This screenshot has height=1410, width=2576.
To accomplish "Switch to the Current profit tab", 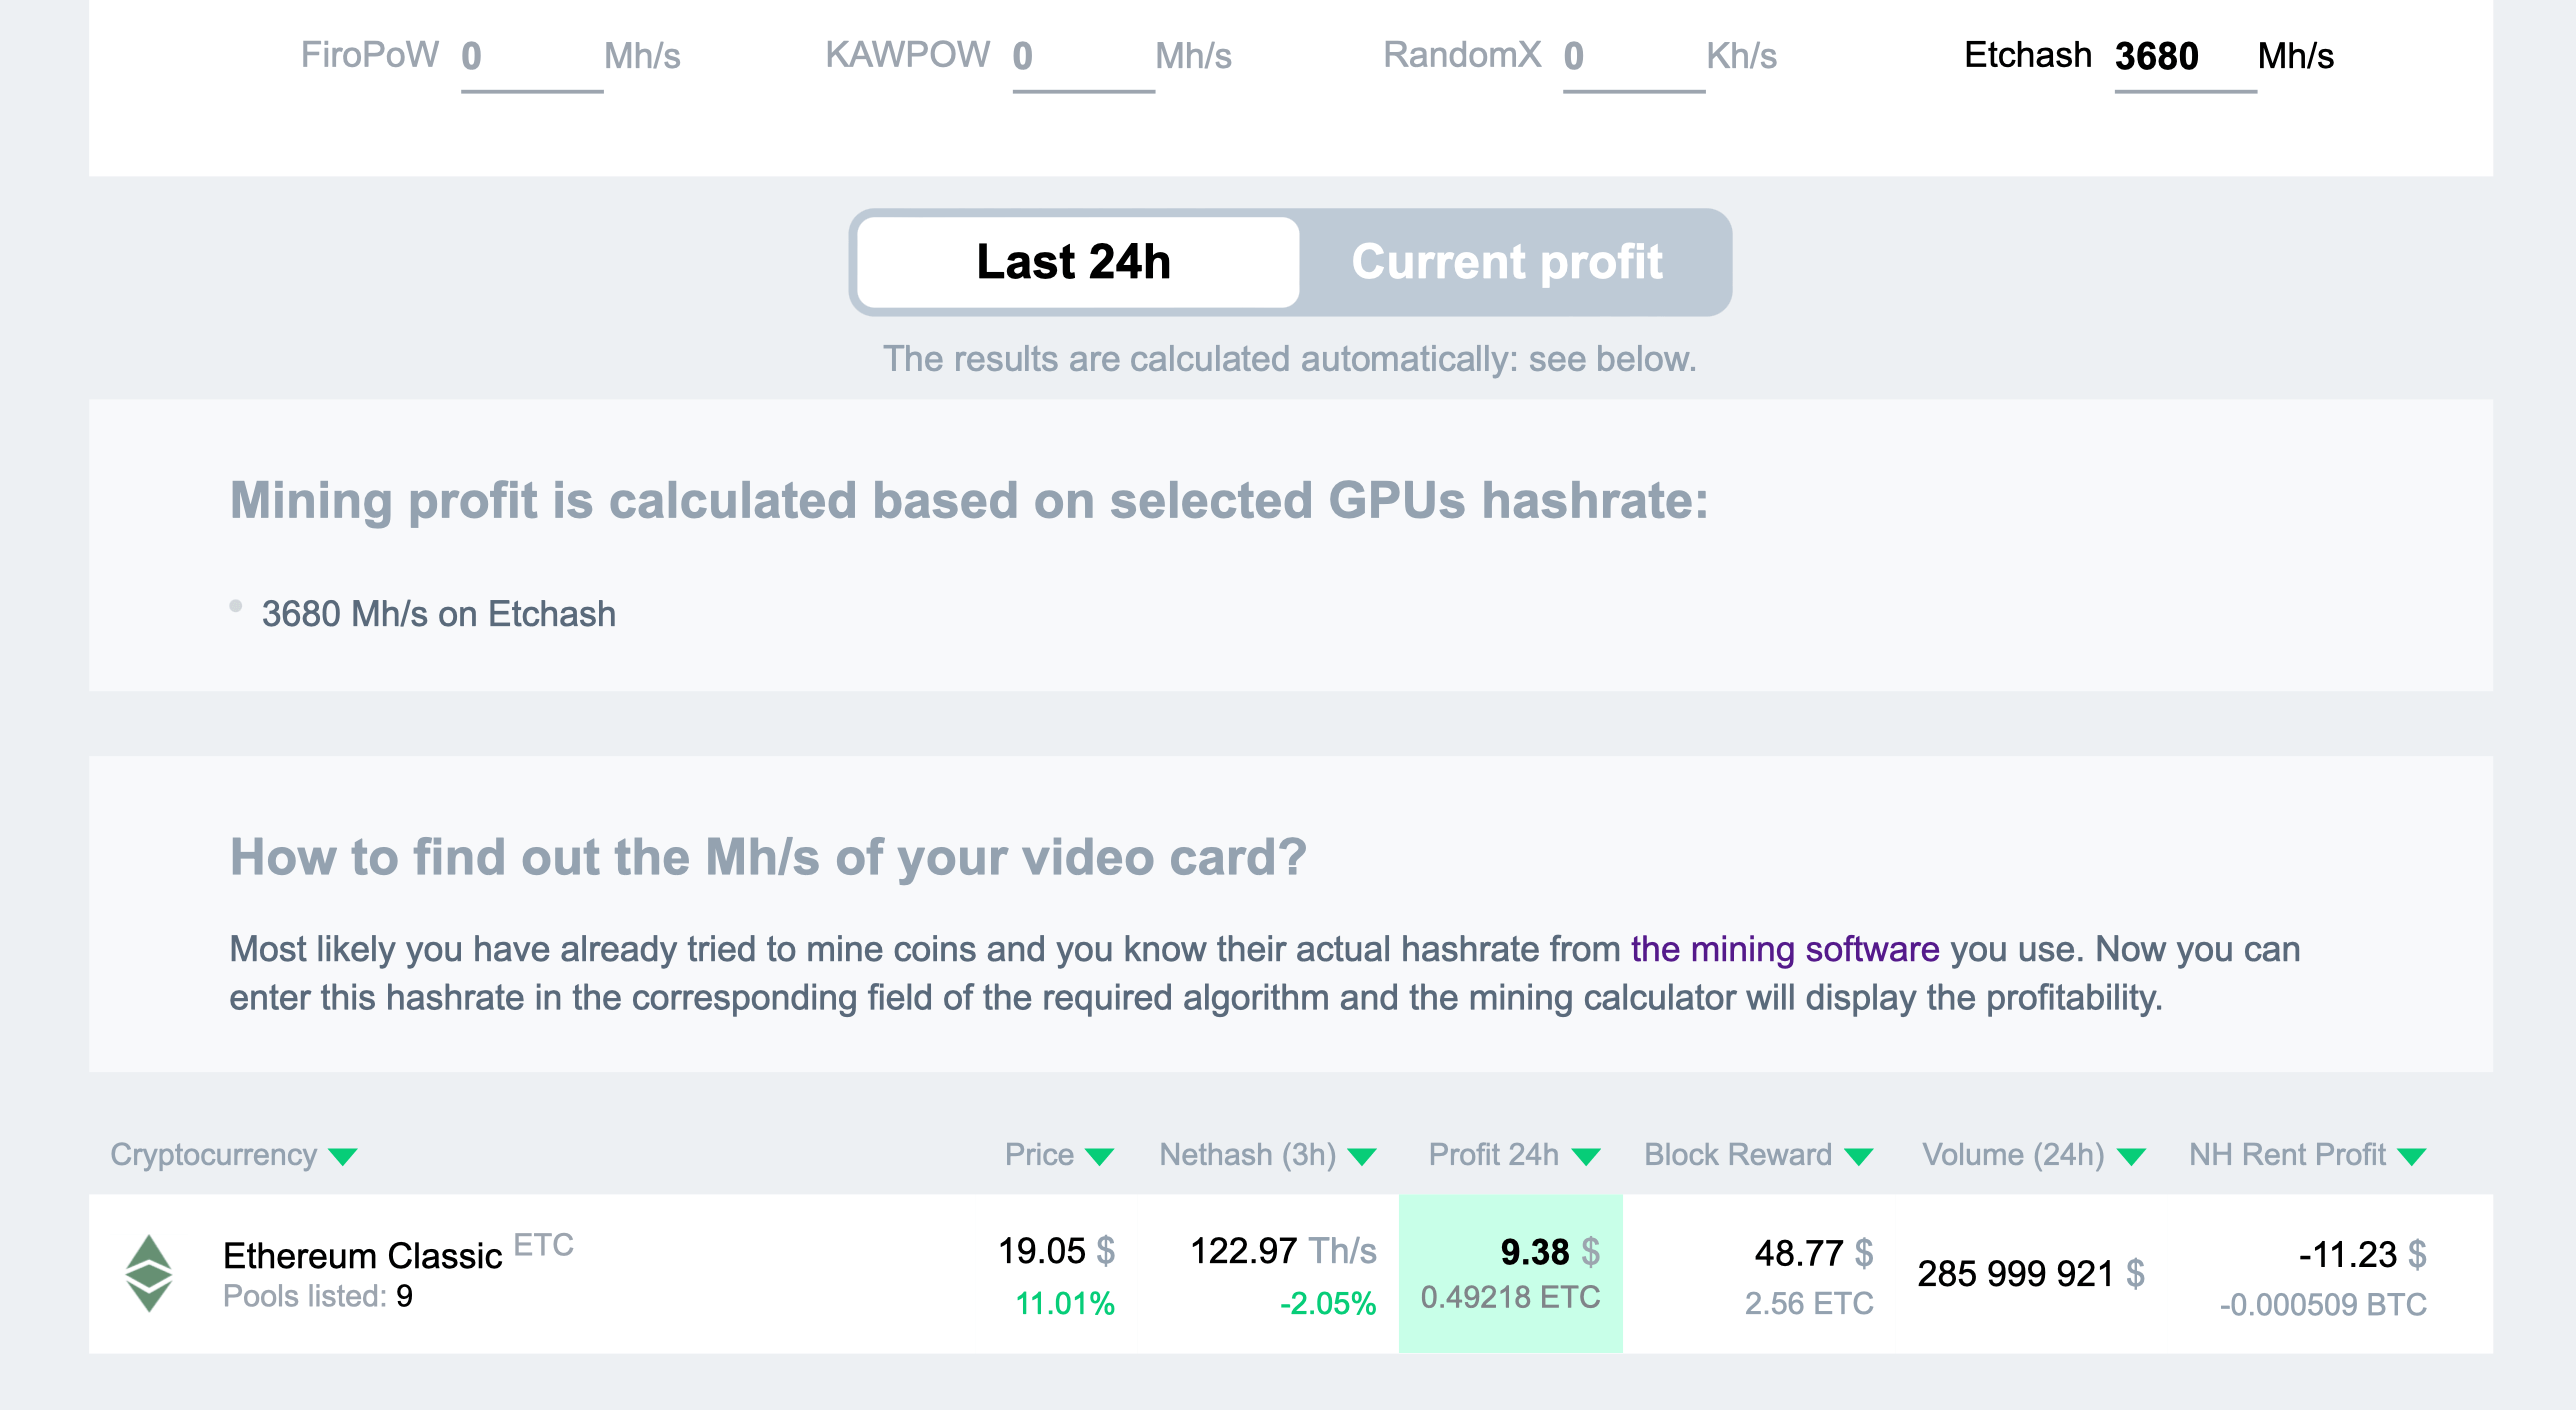I will [1507, 262].
